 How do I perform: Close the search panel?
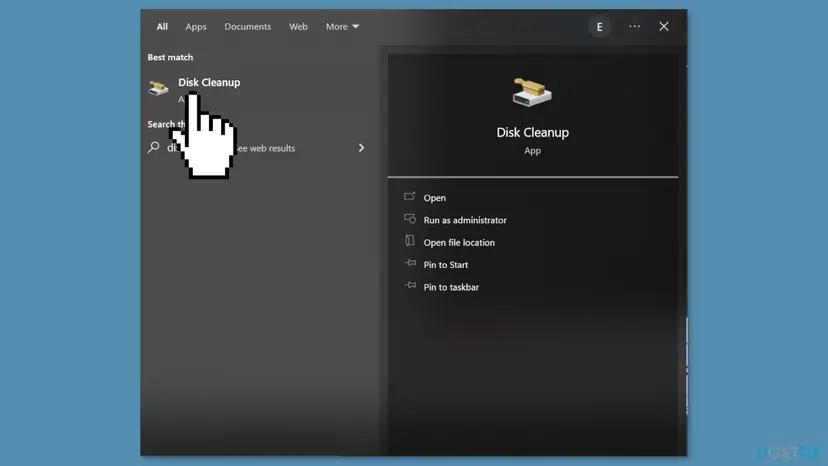[664, 26]
